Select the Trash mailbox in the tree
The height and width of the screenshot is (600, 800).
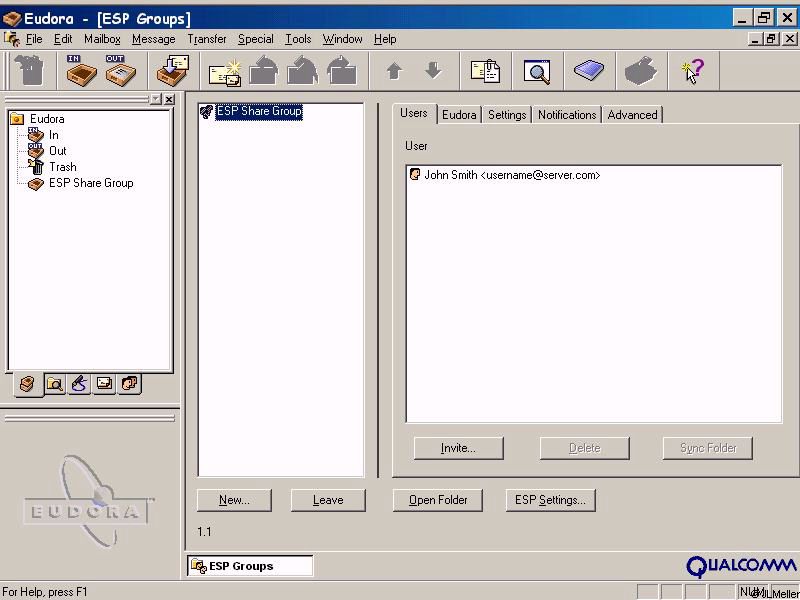click(x=63, y=167)
